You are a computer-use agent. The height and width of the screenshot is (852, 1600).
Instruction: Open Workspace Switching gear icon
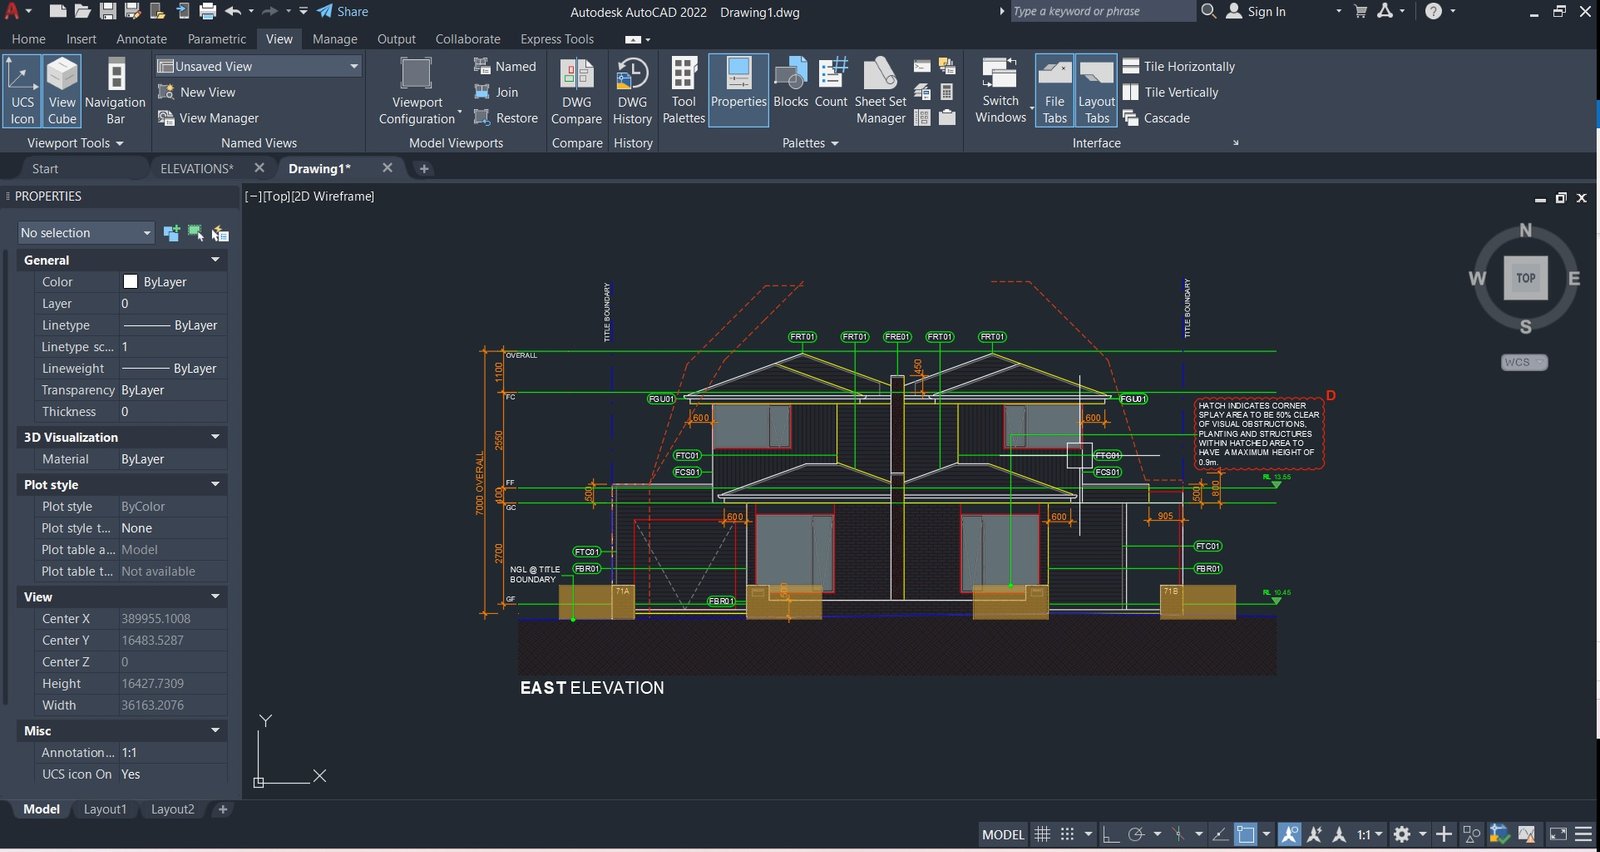pyautogui.click(x=1402, y=834)
